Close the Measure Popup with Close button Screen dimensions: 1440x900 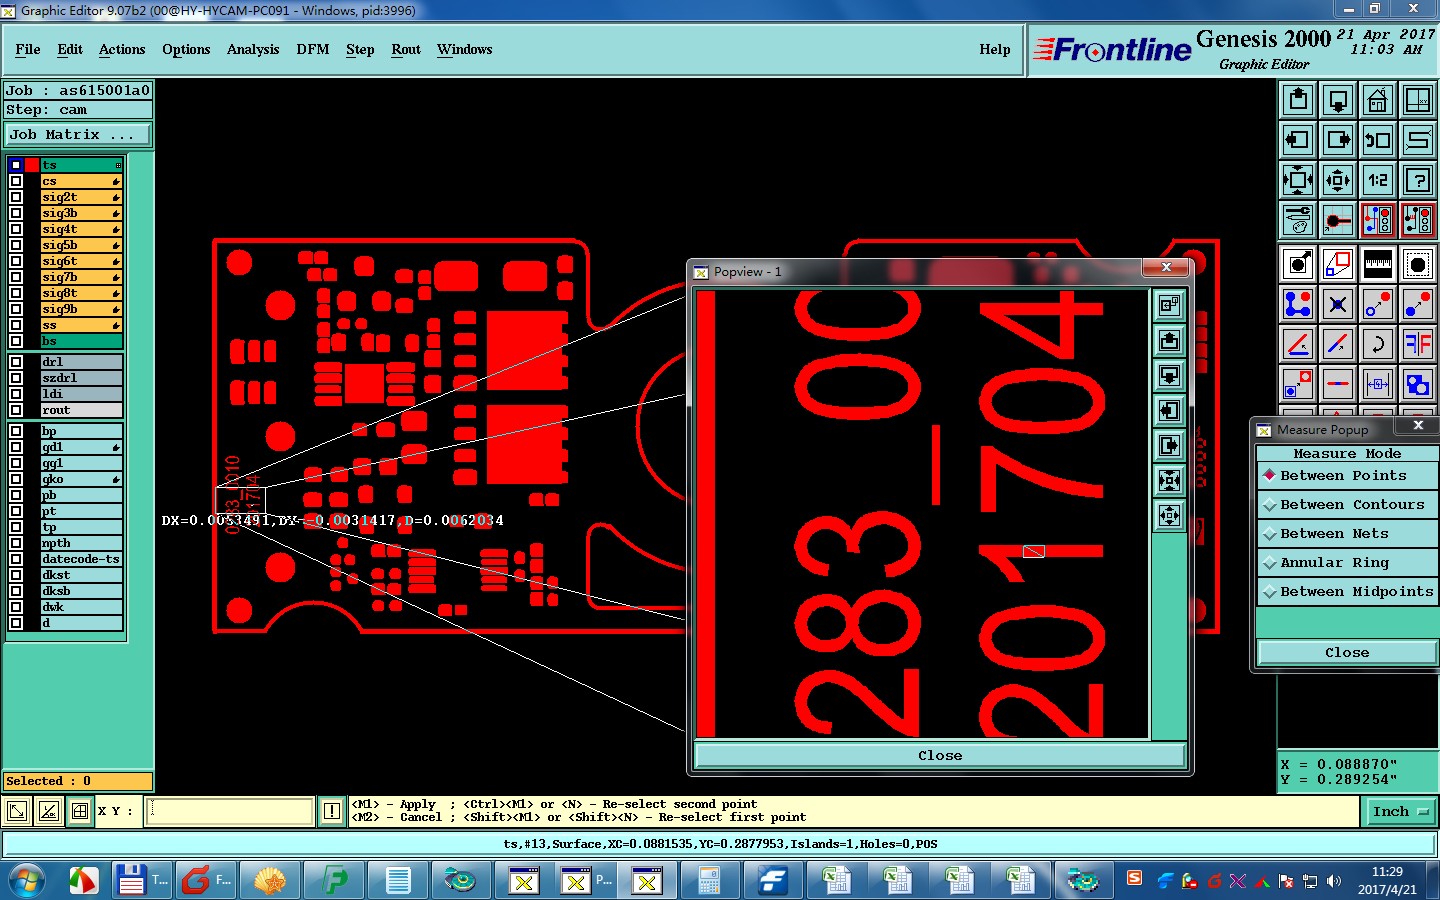pos(1347,653)
